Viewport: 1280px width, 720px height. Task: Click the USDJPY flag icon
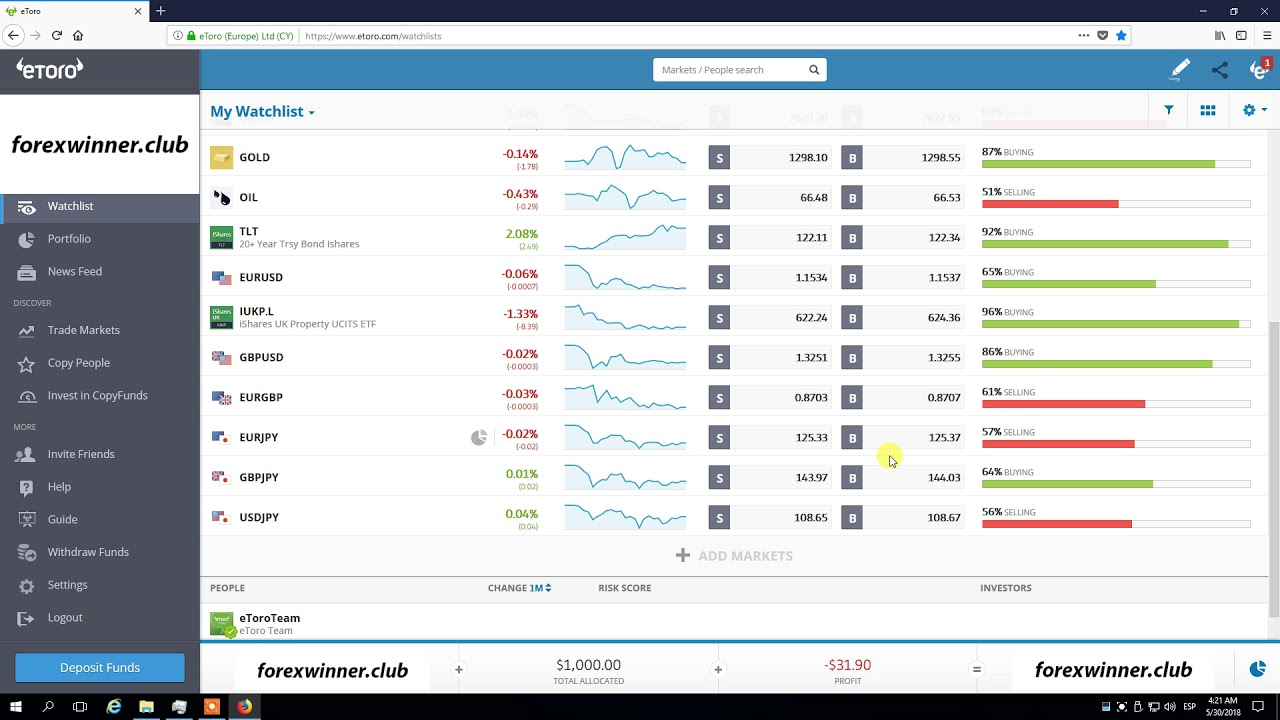coord(221,517)
